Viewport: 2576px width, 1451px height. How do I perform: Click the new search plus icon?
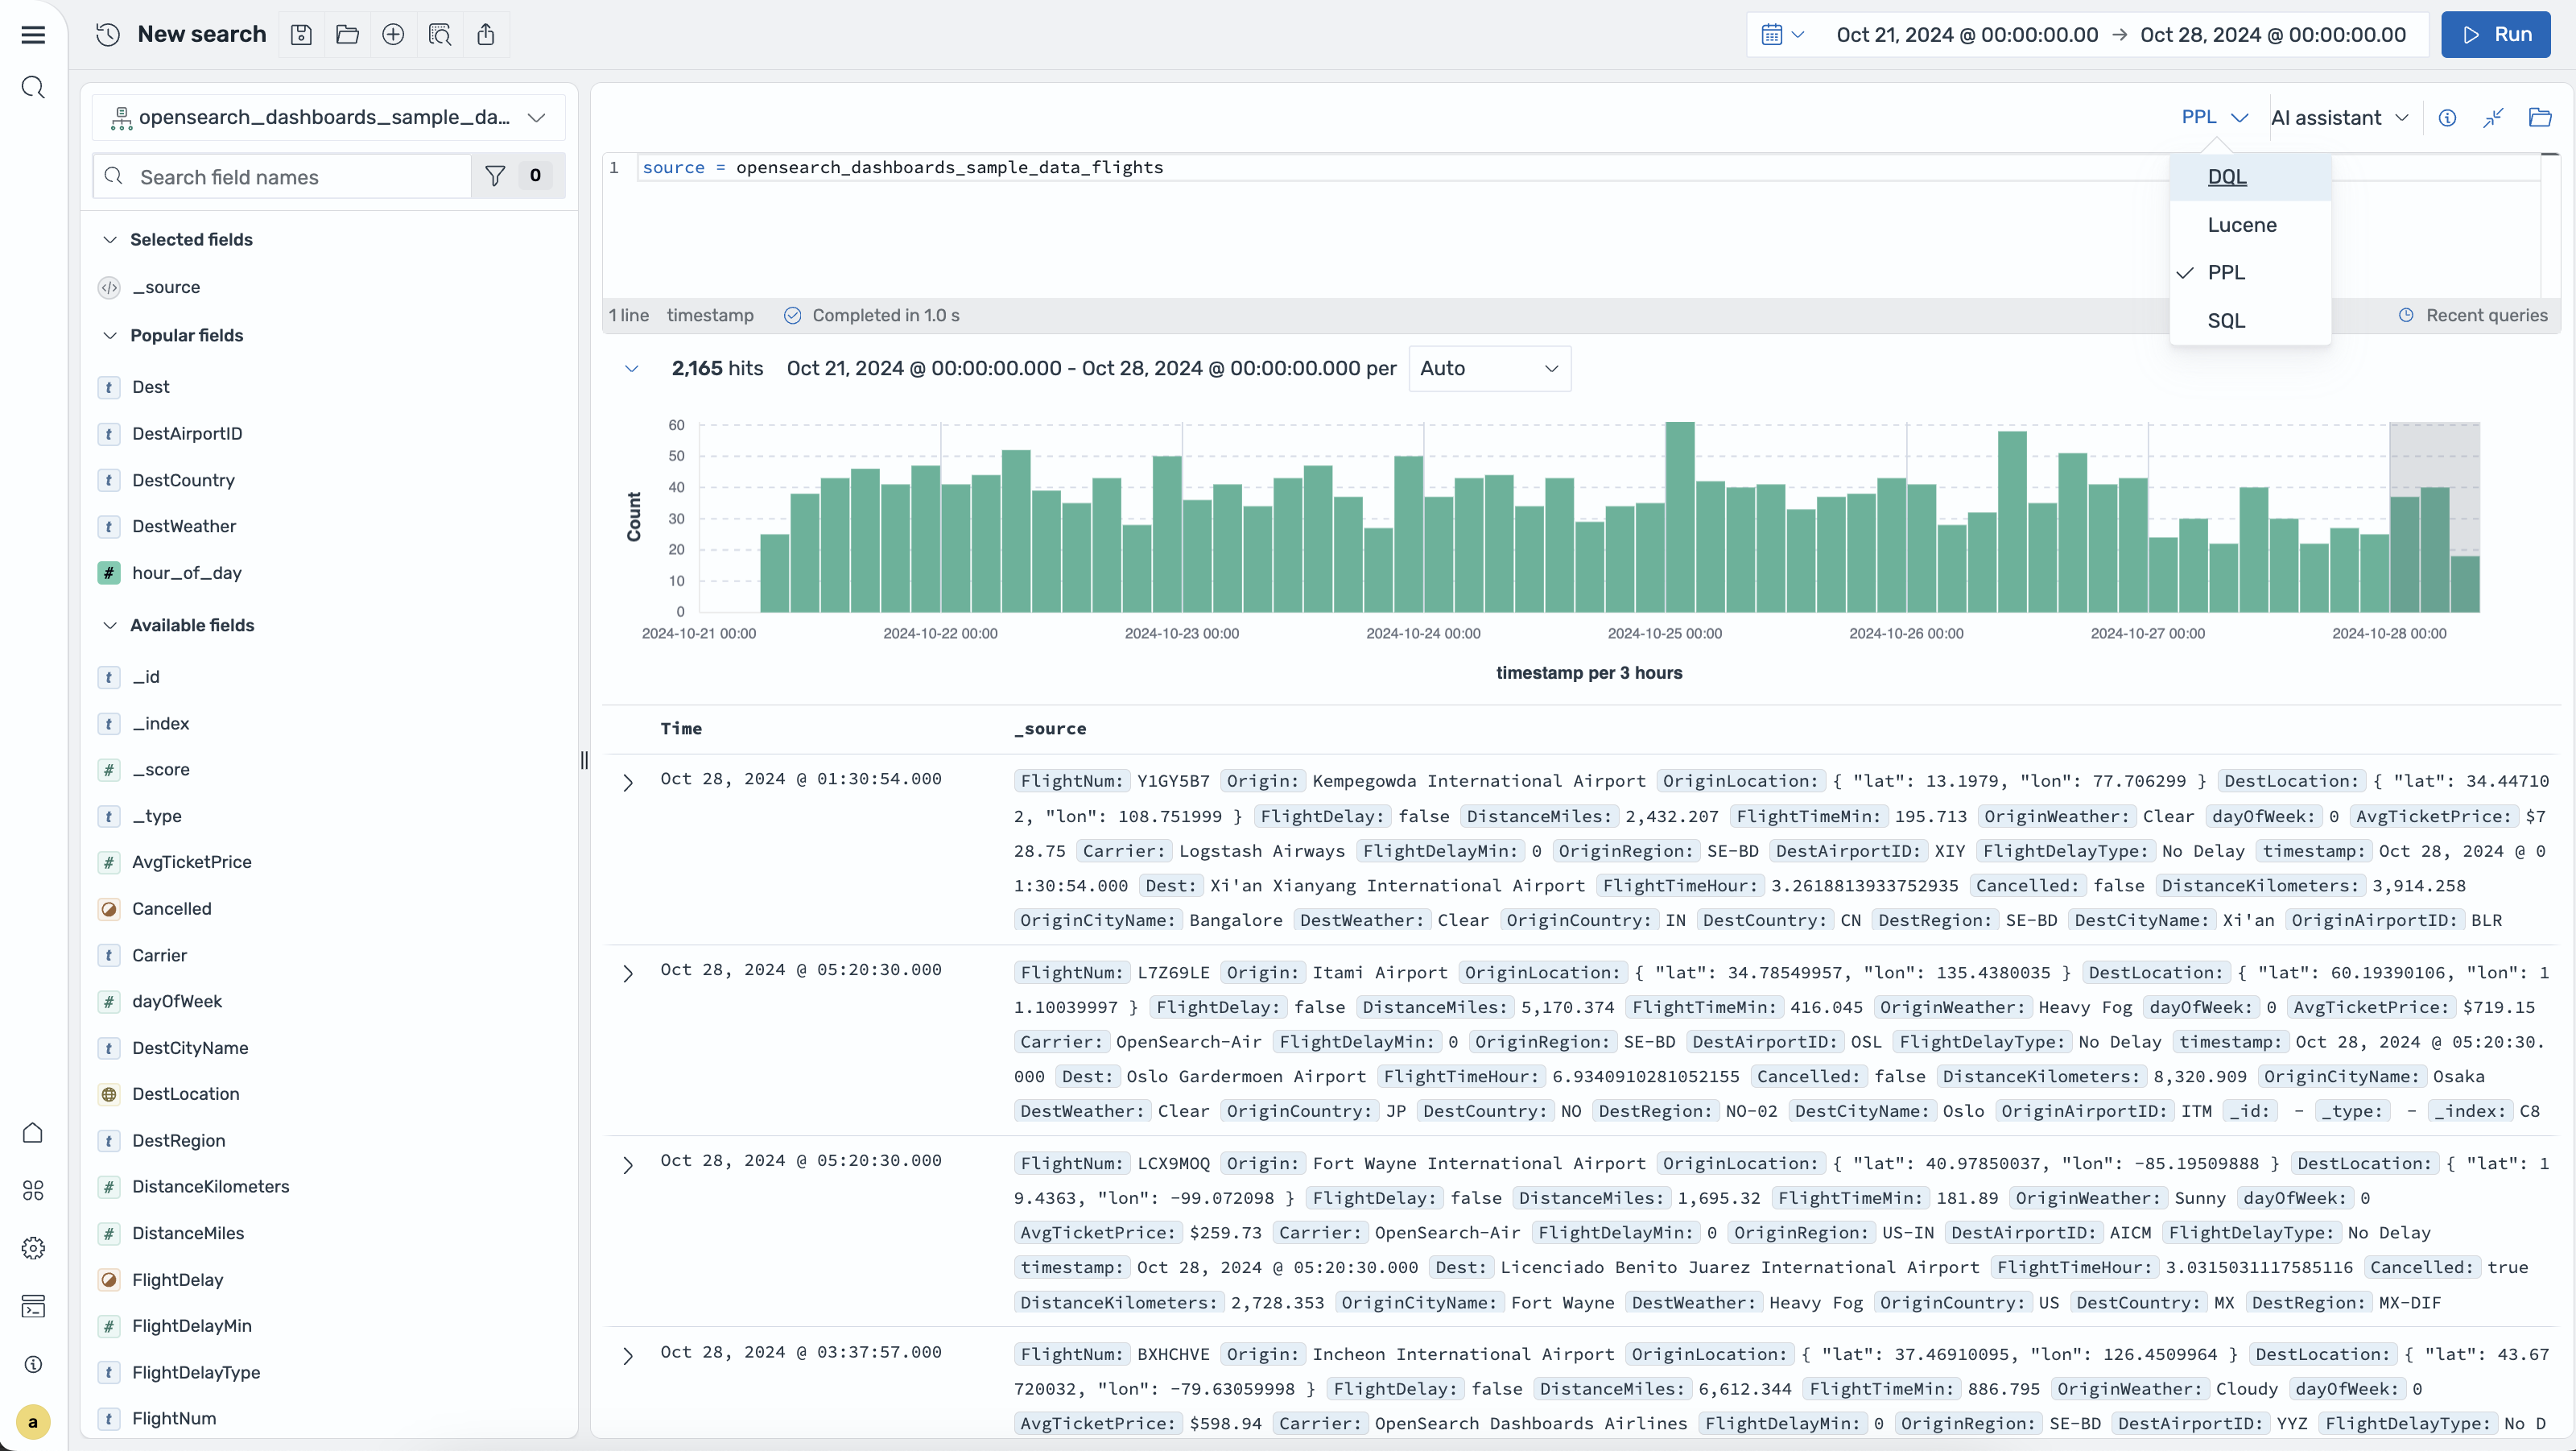393,35
